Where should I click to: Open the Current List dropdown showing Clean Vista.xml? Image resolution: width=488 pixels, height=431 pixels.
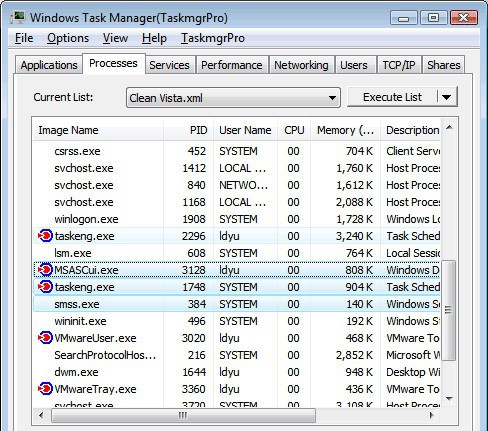pyautogui.click(x=233, y=98)
